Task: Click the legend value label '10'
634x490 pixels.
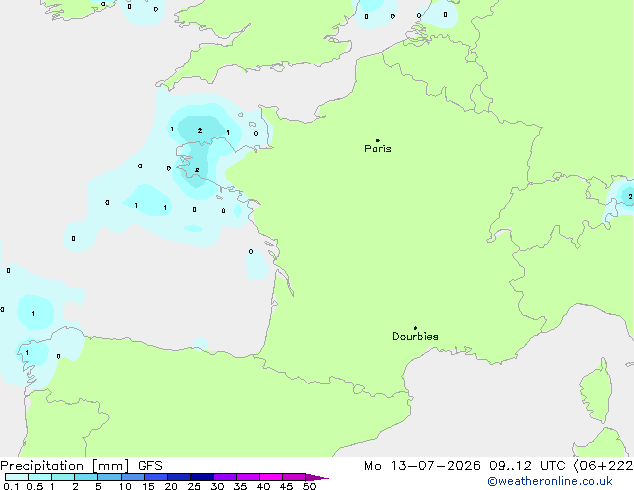Action: pyautogui.click(x=125, y=486)
